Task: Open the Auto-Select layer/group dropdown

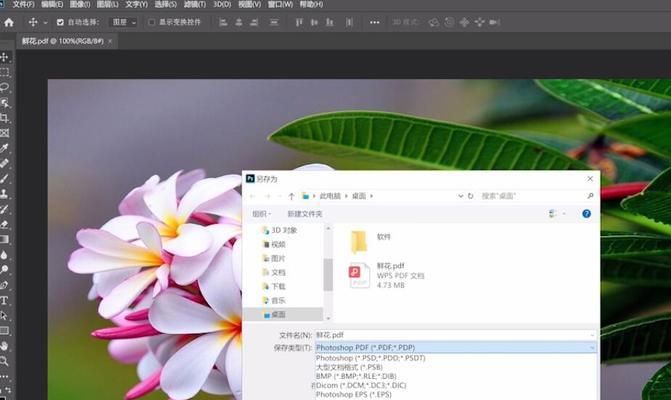Action: (x=124, y=22)
